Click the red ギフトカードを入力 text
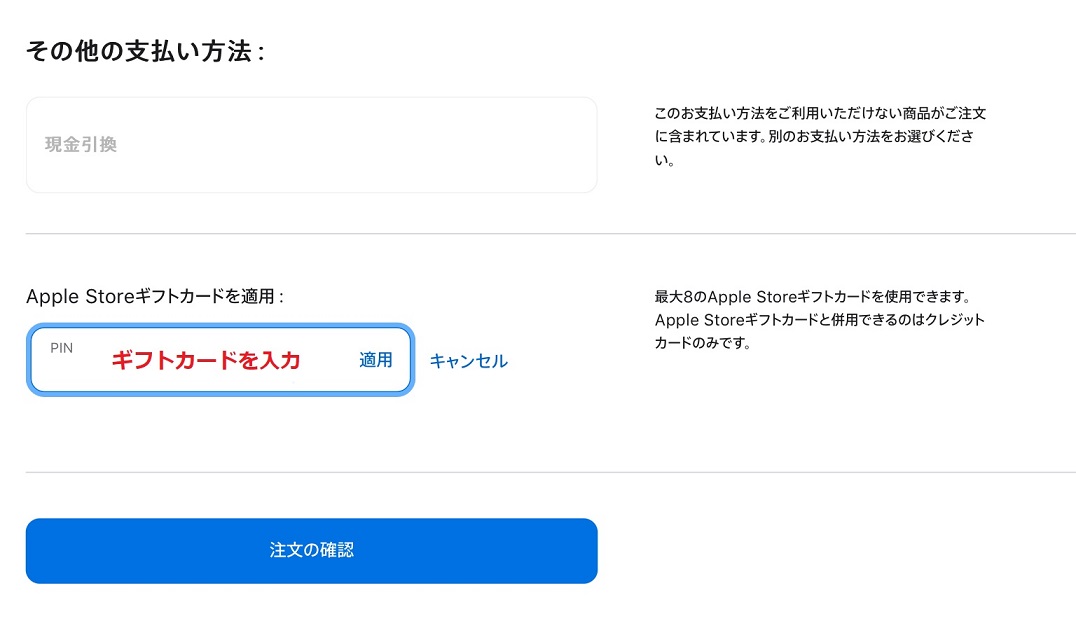This screenshot has height=642, width=1076. point(206,360)
